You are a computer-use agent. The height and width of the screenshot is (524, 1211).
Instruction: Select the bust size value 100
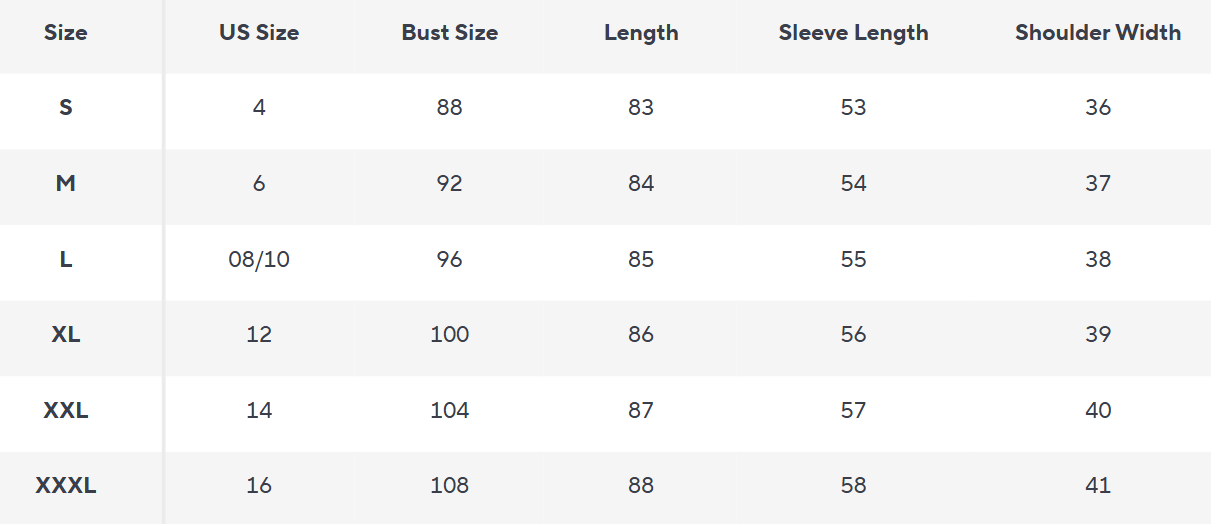tap(450, 335)
